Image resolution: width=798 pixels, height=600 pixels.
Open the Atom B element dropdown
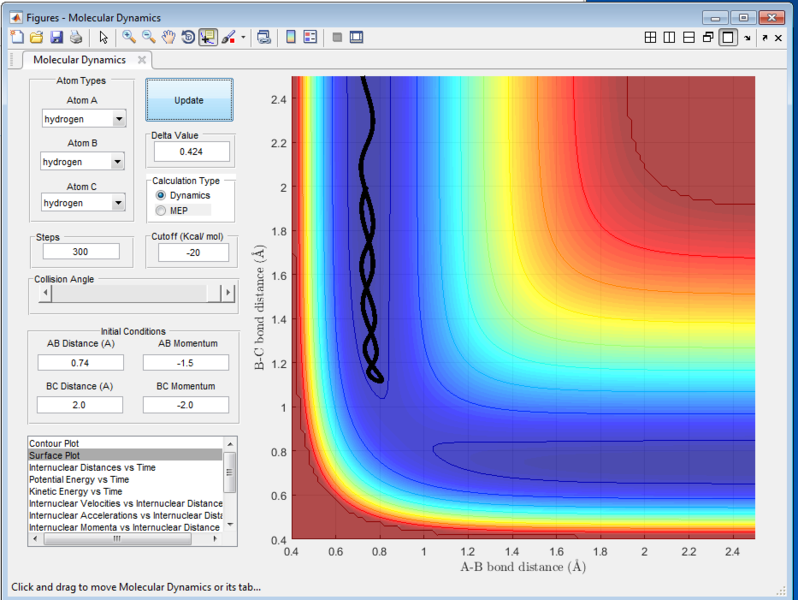coord(117,162)
